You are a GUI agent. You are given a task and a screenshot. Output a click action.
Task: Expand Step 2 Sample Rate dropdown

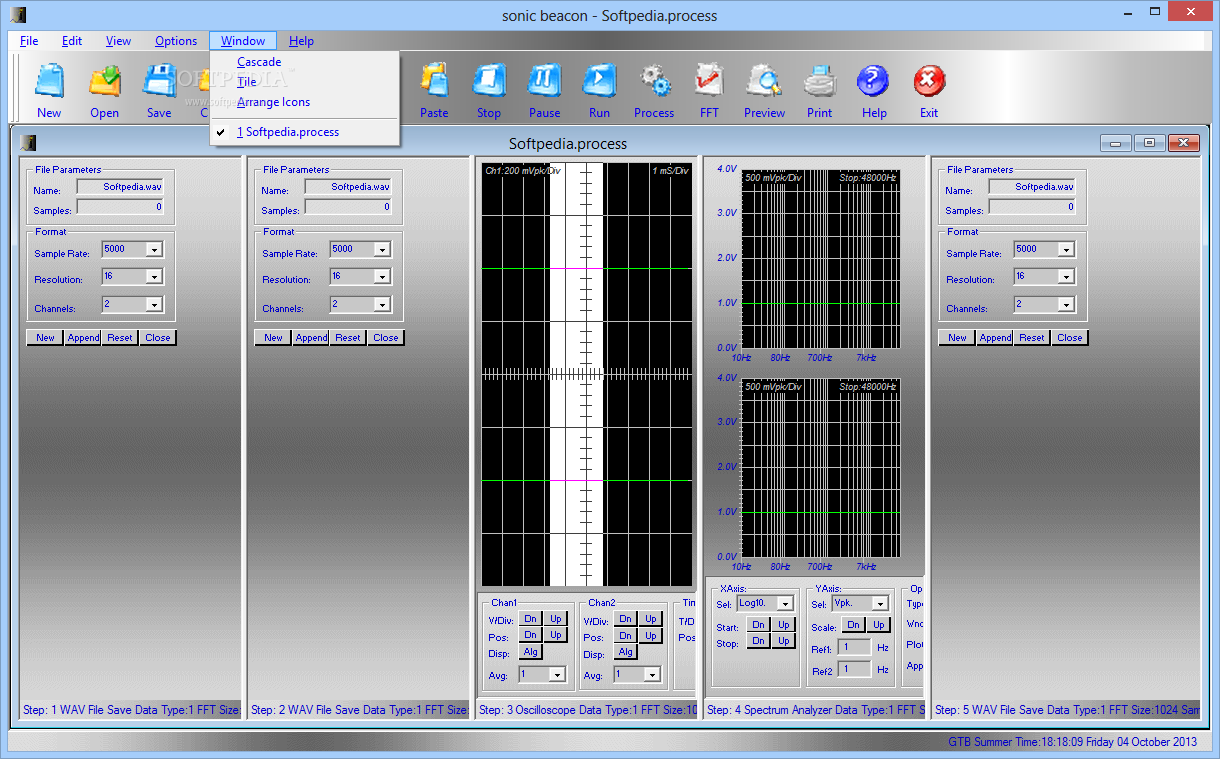(382, 250)
